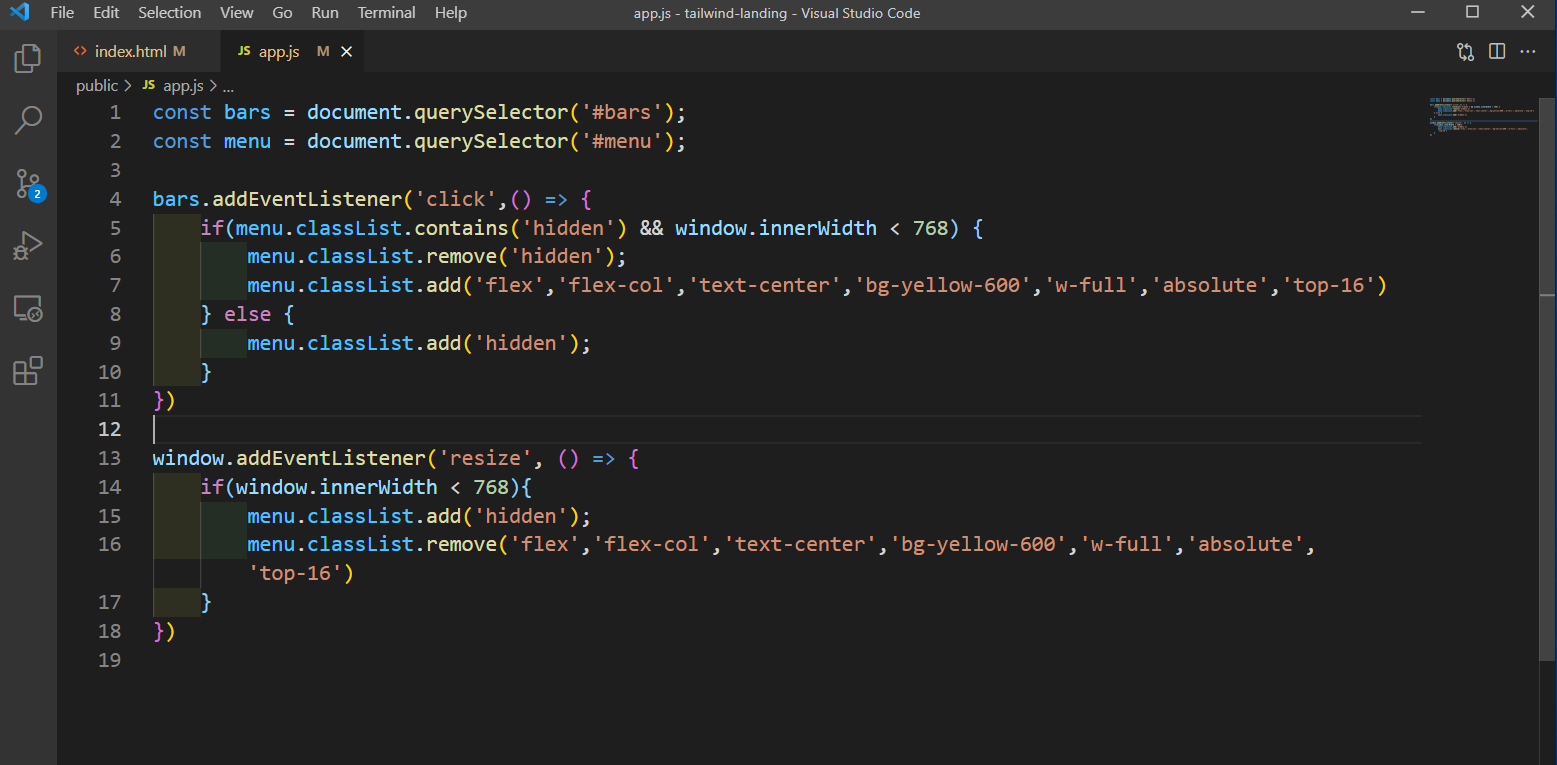Click 'absolute' string on line 16
This screenshot has width=1557, height=765.
tap(1245, 544)
